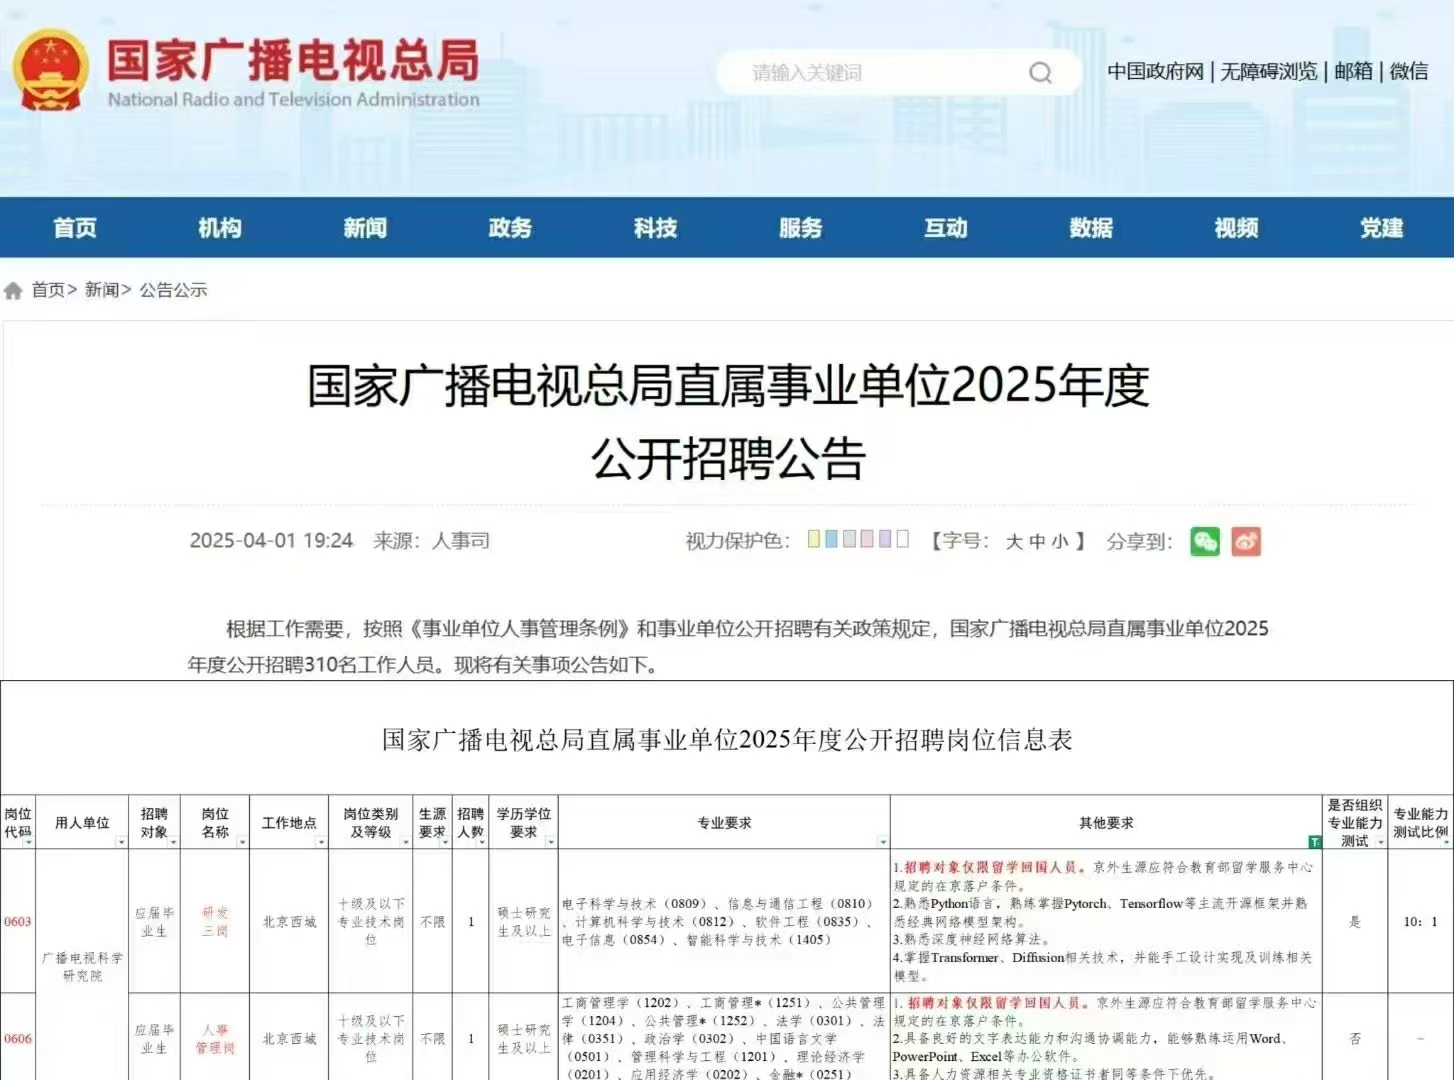Open the 数据 navigation menu
Viewport: 1454px width, 1080px height.
point(1091,228)
